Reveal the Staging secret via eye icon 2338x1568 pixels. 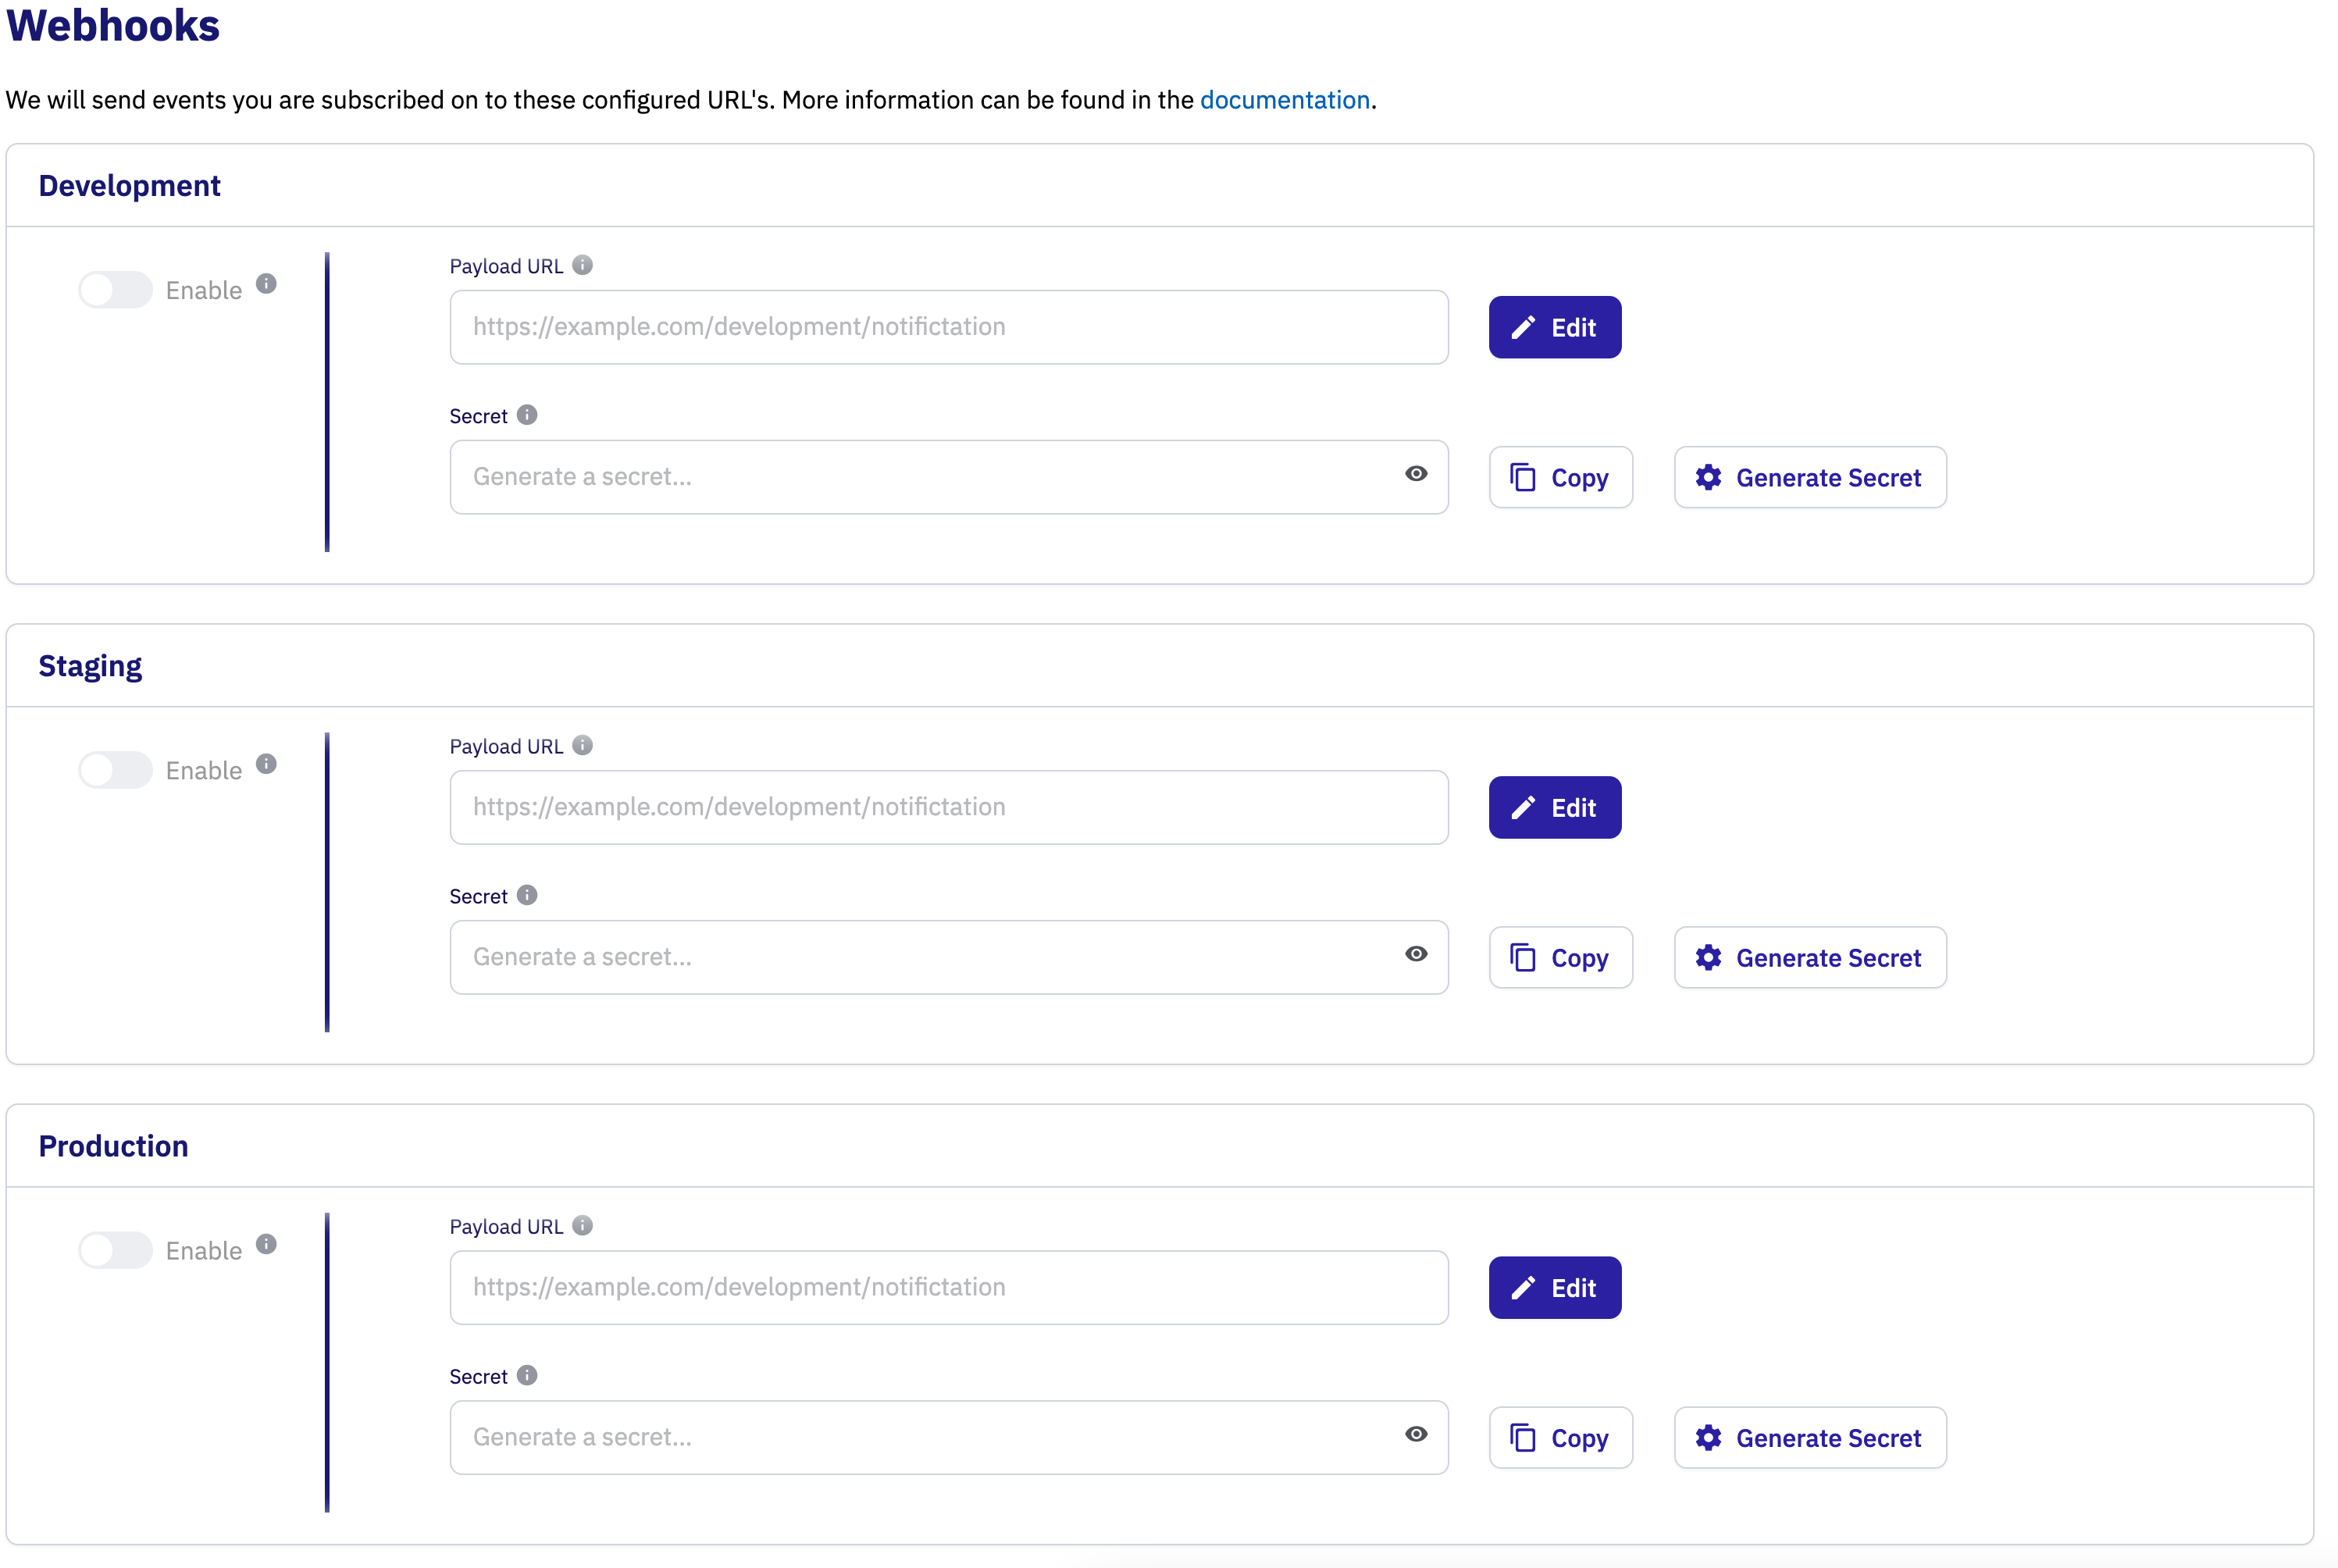(1416, 954)
